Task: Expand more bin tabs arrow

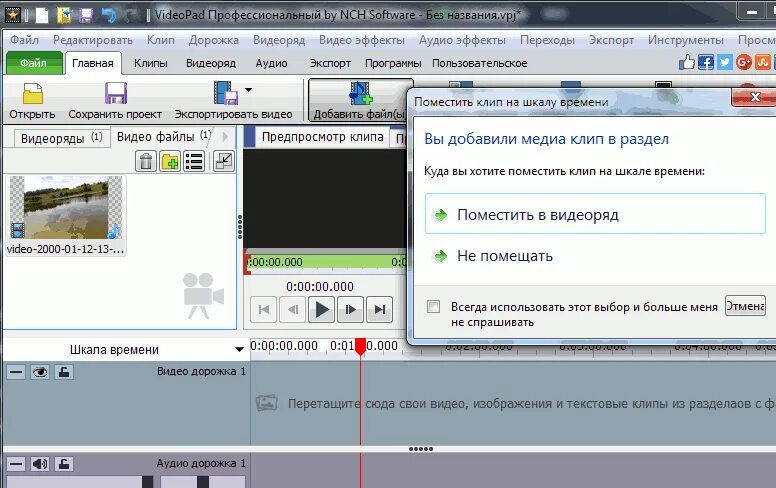Action: point(226,137)
